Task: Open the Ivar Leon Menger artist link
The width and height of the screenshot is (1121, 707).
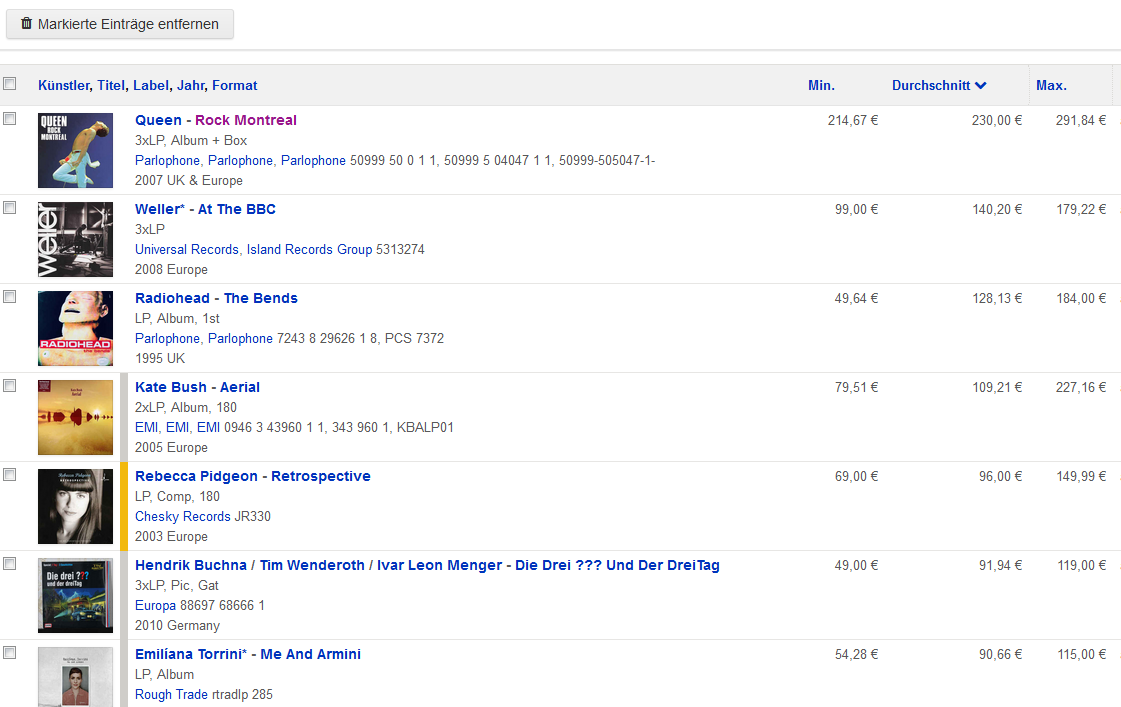Action: (440, 565)
